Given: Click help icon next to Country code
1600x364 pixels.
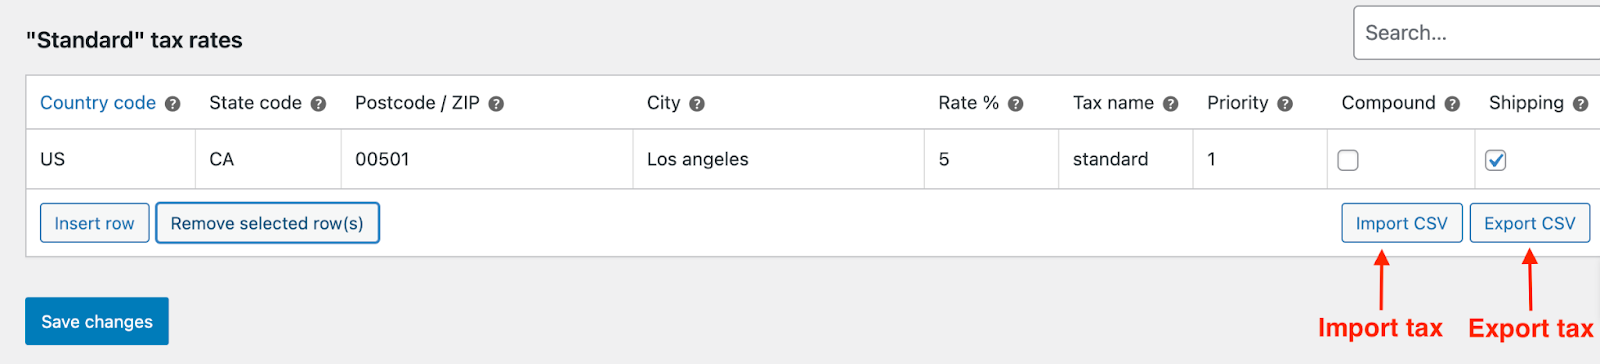Looking at the screenshot, I should coord(172,104).
